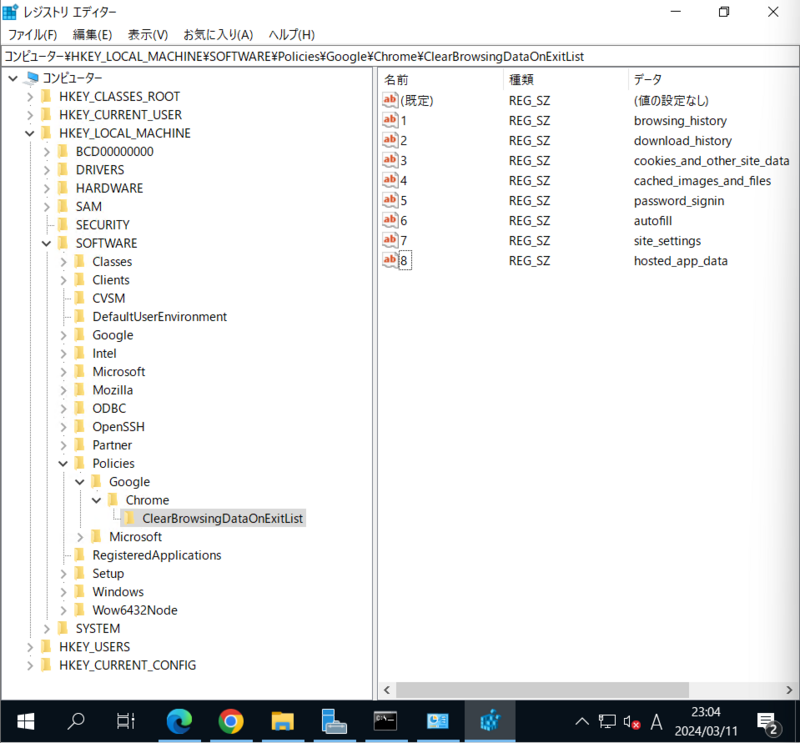Select the ClearBrowsingDataOnExitList folder icon

(x=130, y=518)
